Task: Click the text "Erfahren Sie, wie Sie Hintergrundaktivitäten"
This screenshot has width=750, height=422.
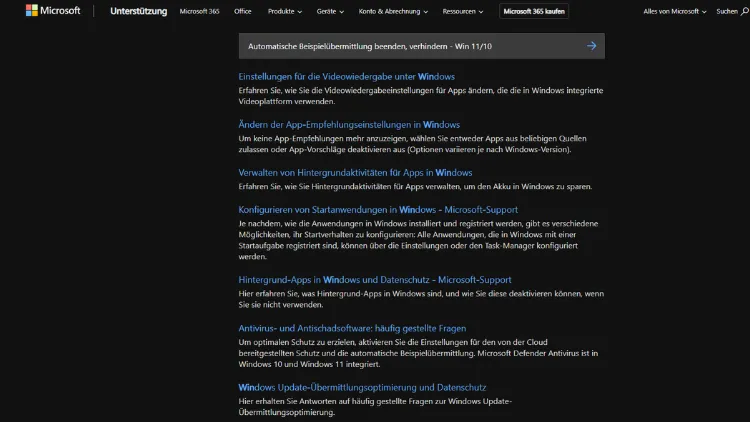Action: click(x=415, y=187)
